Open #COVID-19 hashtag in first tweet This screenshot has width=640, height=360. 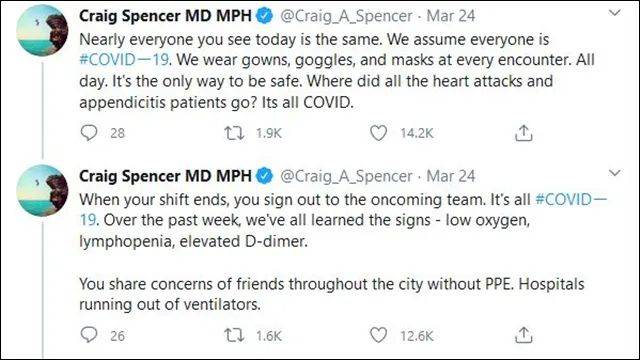point(124,60)
